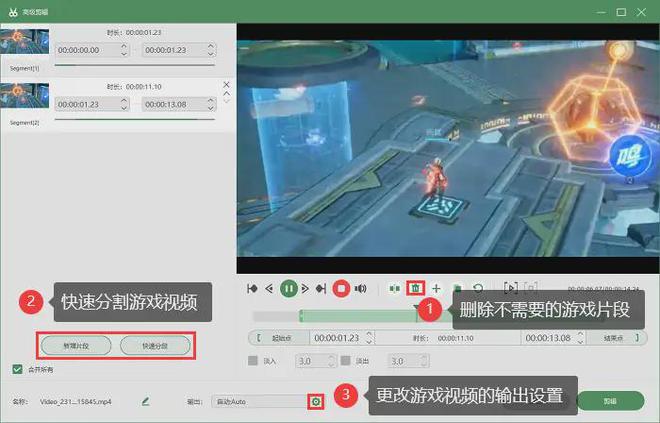Enable the fade-out checkbox
The image size is (660, 423).
pos(346,361)
